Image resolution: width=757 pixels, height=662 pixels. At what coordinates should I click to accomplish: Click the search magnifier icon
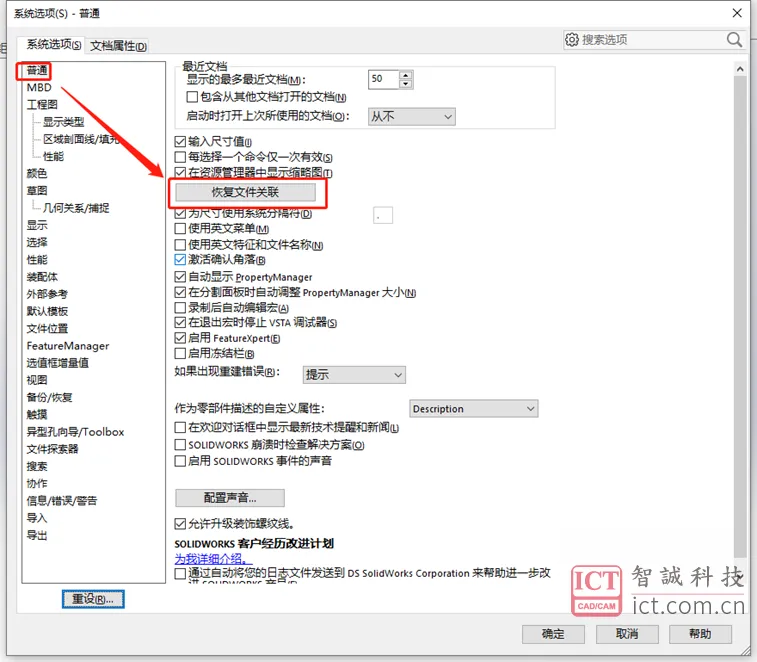[734, 40]
